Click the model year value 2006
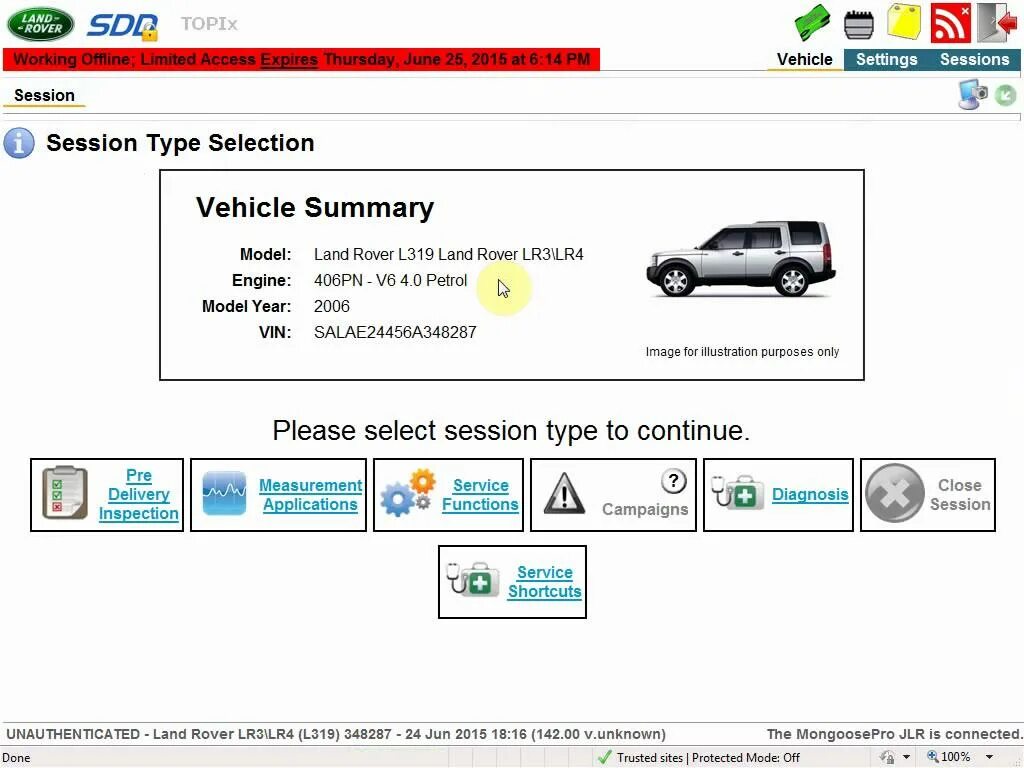This screenshot has height=768, width=1024. coord(332,306)
